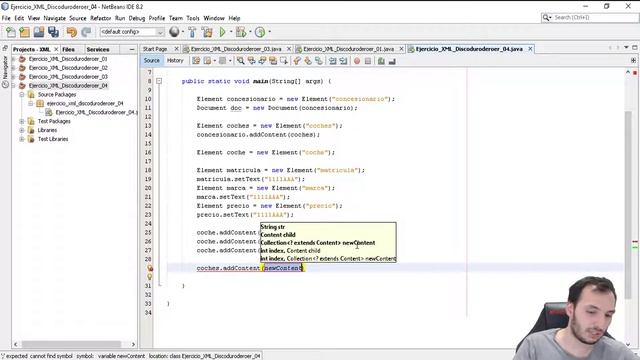Expand the Ejercicio_XML_Discoduroderoer_02 project node
This screenshot has width=640, height=360.
13,68
